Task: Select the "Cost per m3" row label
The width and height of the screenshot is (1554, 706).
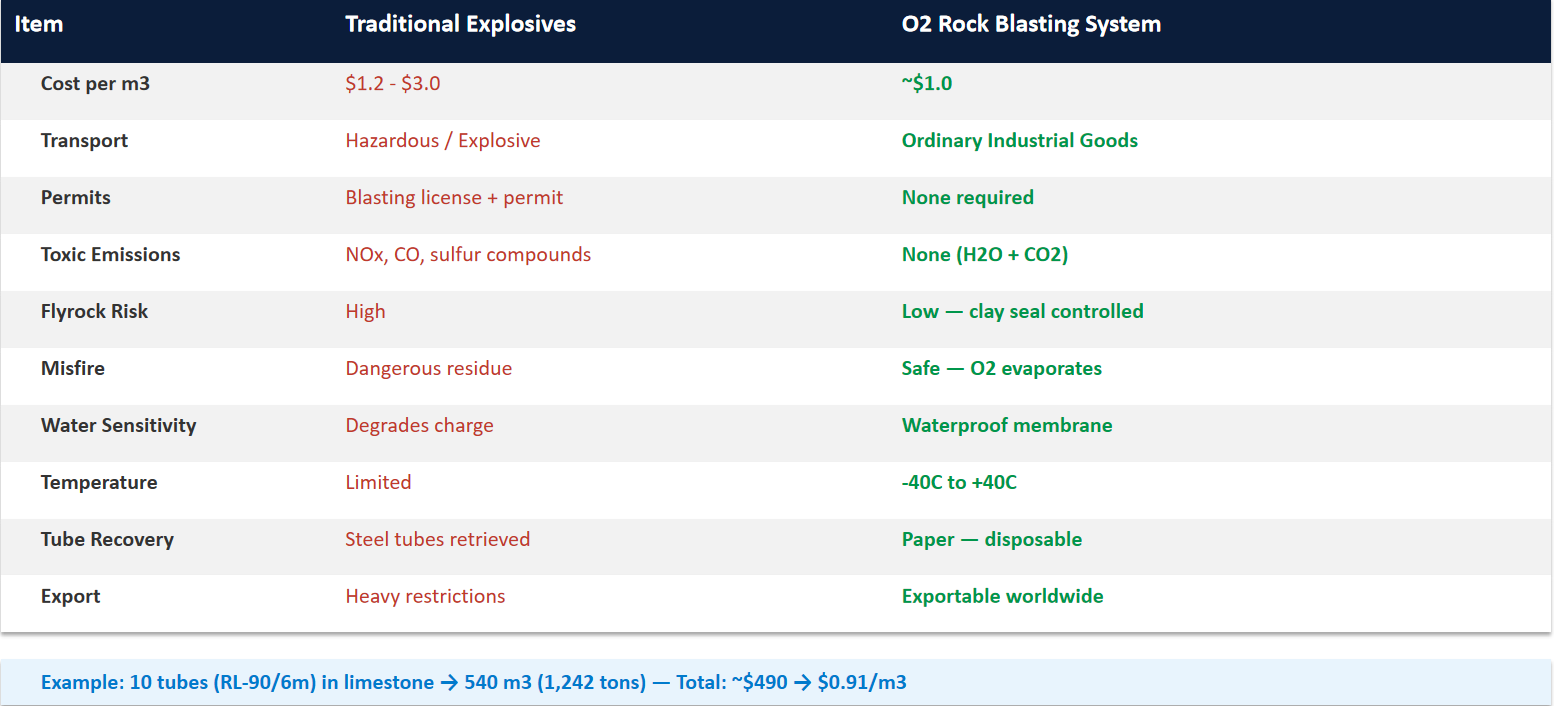Action: click(95, 84)
